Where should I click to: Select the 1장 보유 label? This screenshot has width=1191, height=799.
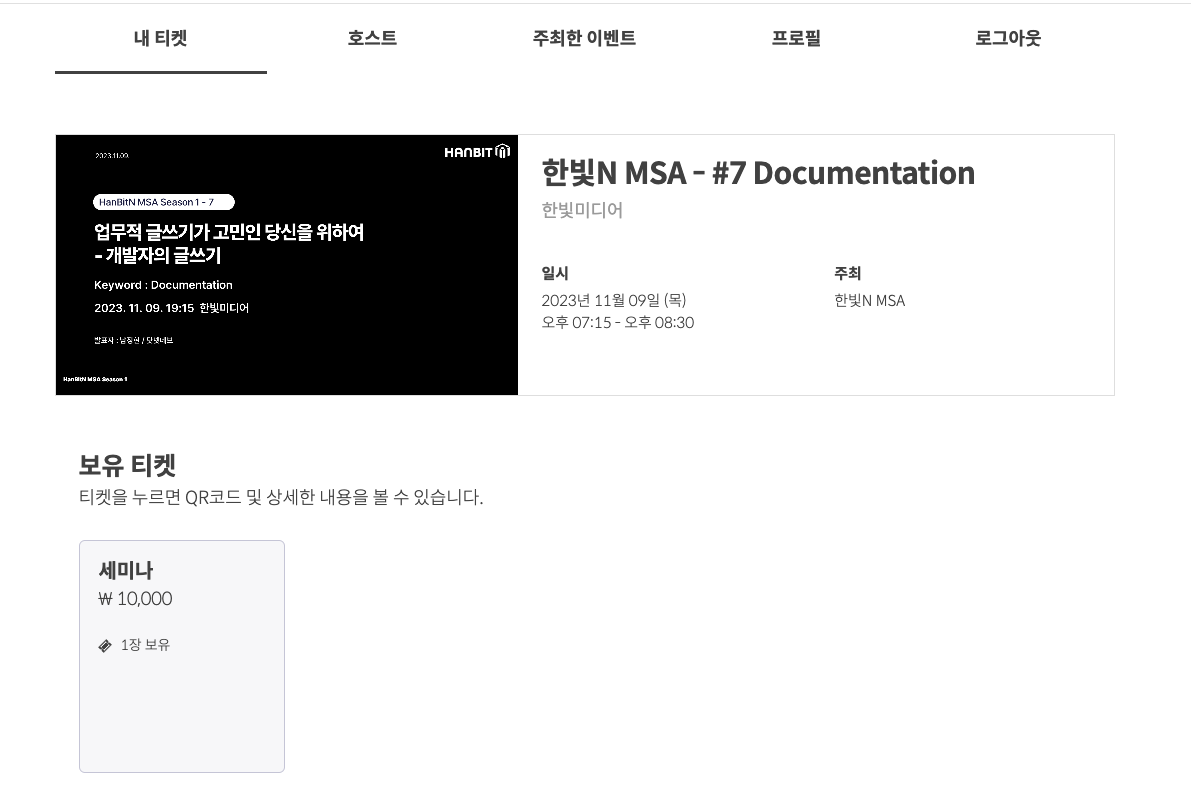(145, 645)
